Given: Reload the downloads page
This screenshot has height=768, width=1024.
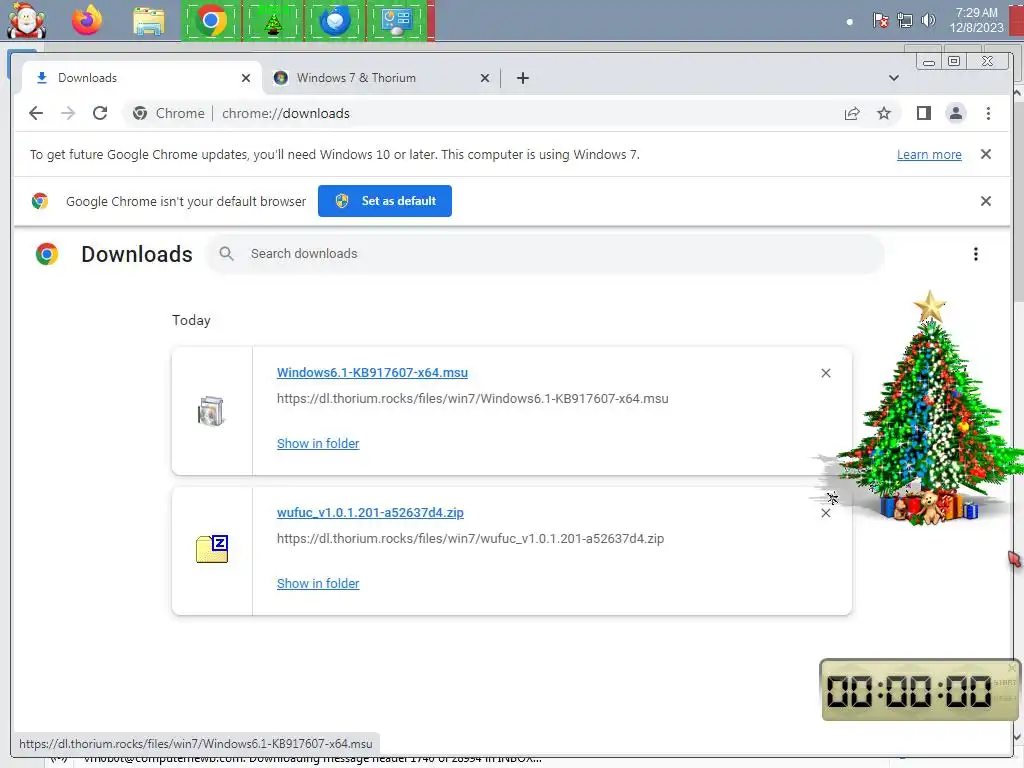Looking at the screenshot, I should click(100, 113).
